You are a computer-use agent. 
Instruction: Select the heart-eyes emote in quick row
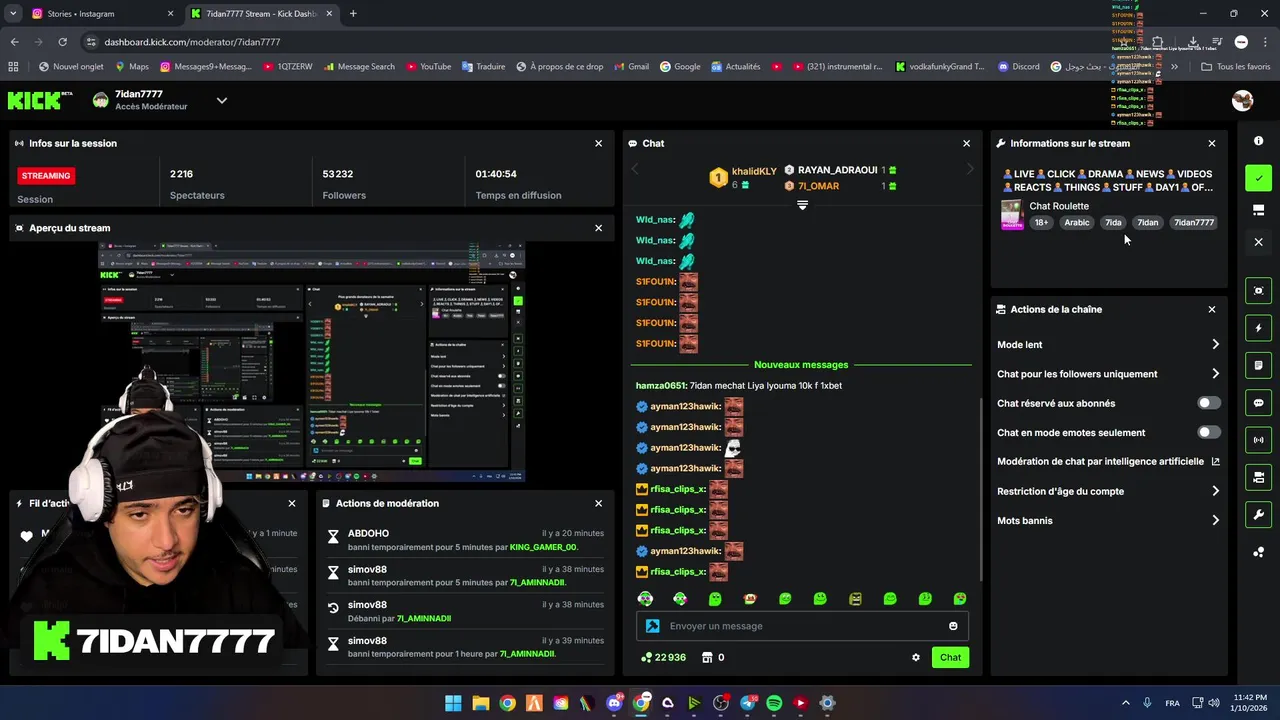point(960,599)
